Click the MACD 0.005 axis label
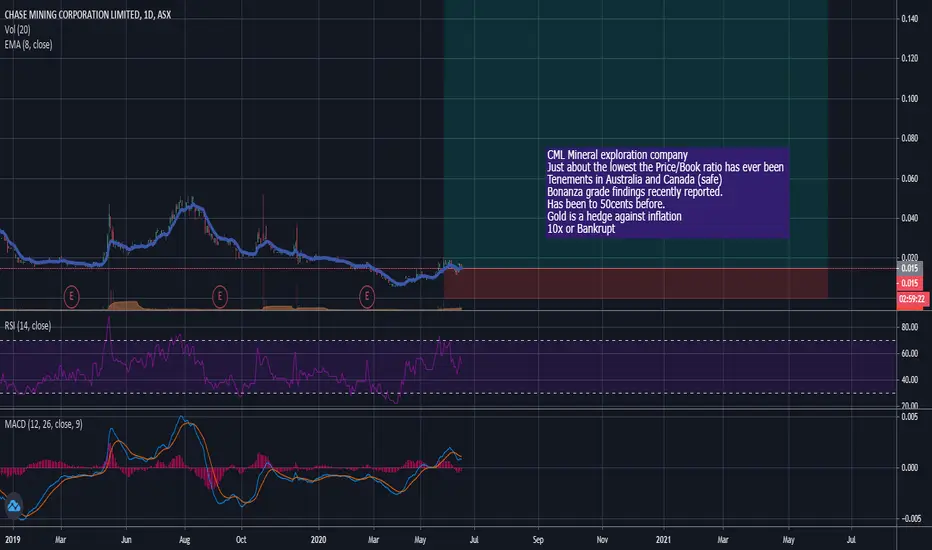This screenshot has height=550, width=932. click(909, 417)
